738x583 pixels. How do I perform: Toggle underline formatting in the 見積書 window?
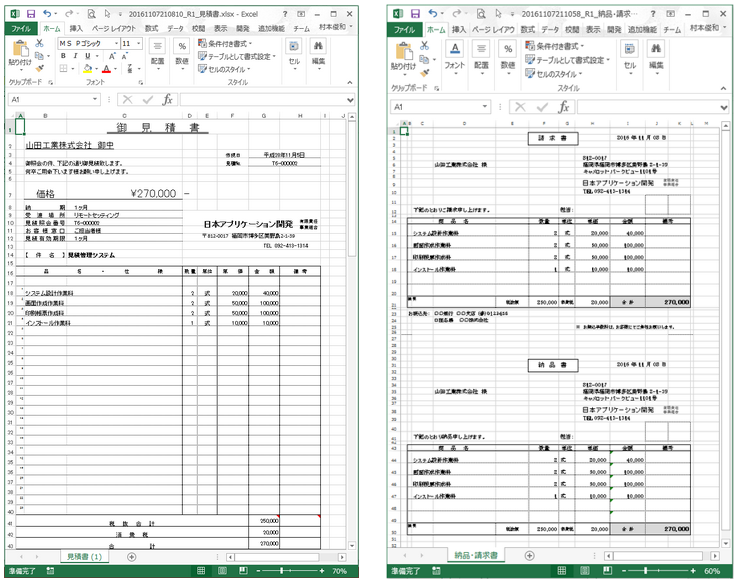click(88, 57)
